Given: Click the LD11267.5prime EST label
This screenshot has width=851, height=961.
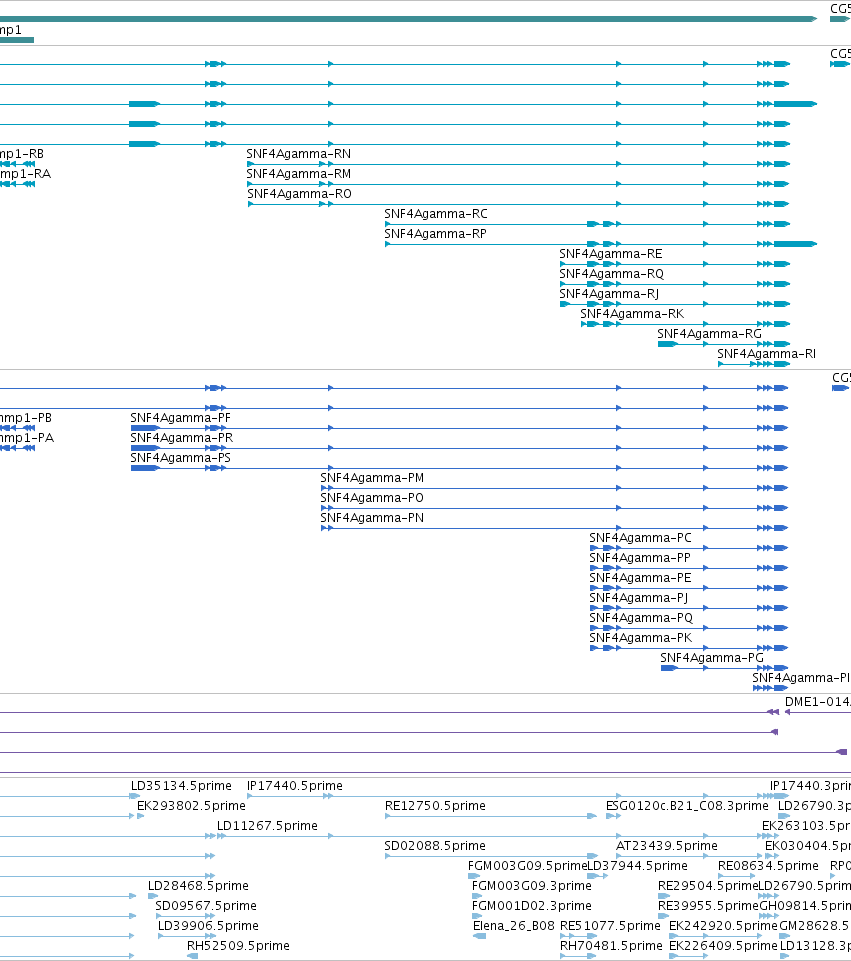Looking at the screenshot, I should point(267,826).
